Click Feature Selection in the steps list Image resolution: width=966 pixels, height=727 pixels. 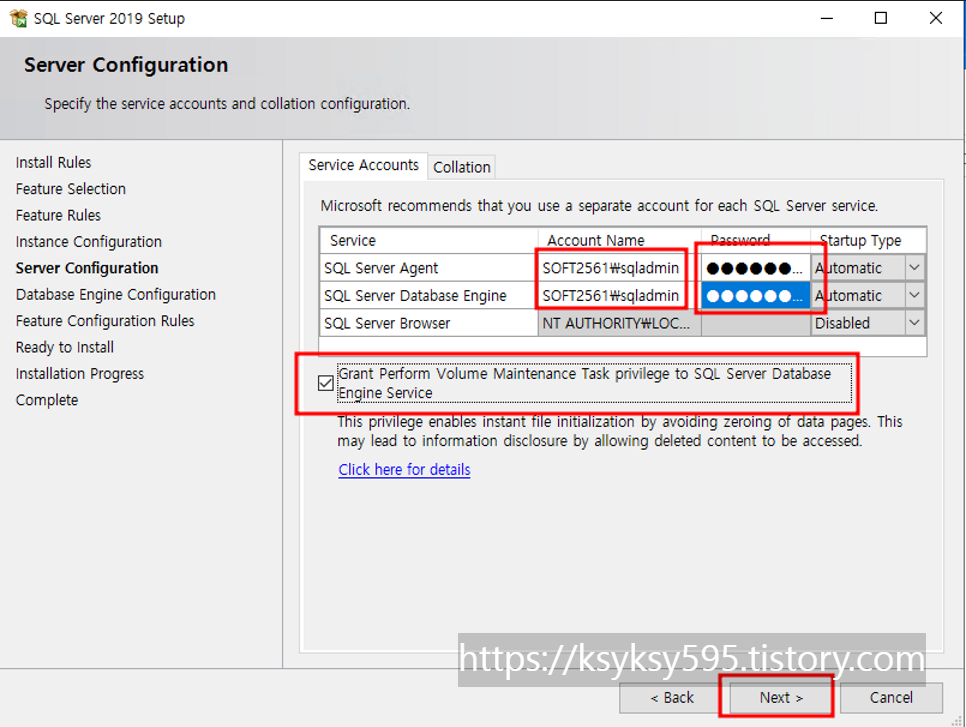[70, 189]
